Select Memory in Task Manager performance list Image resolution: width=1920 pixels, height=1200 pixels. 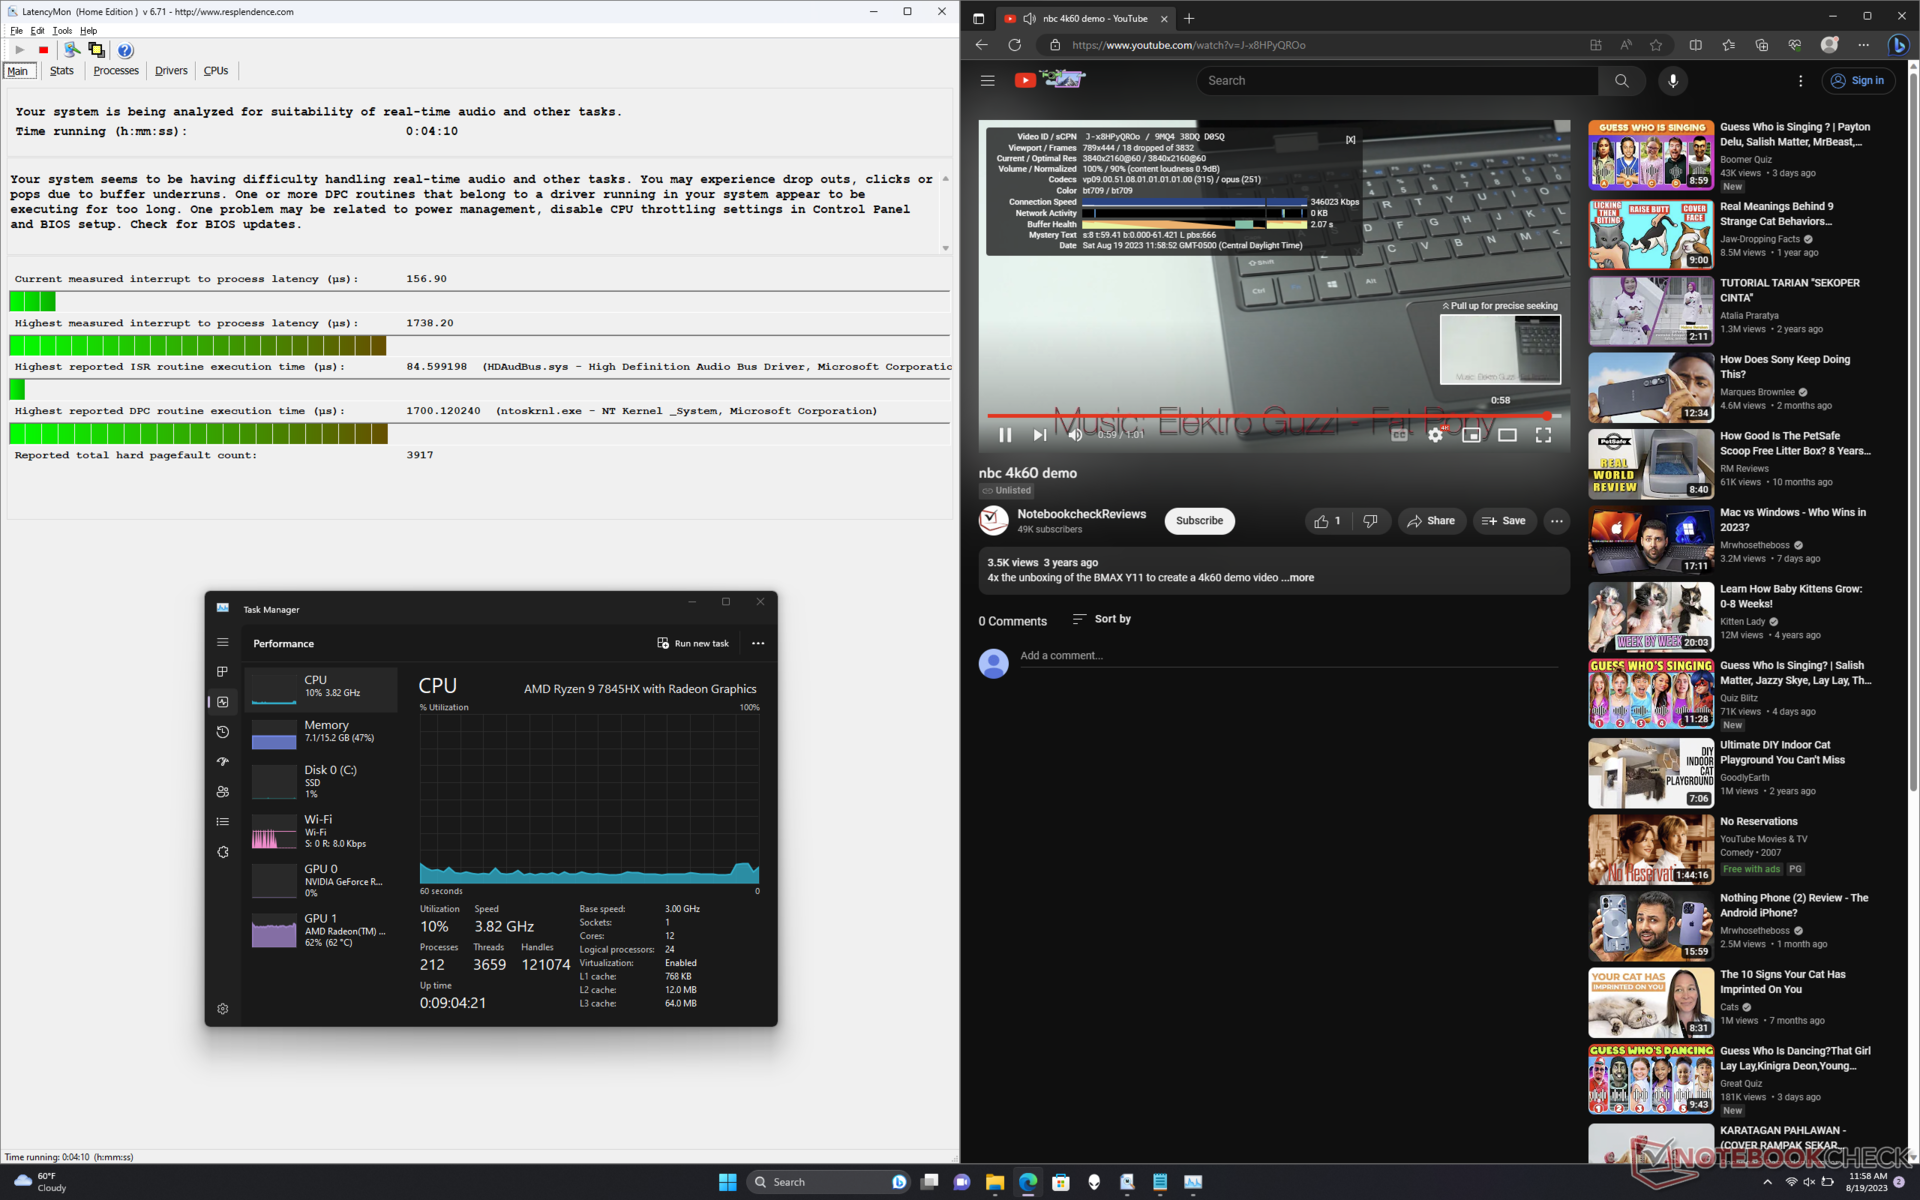coord(321,732)
